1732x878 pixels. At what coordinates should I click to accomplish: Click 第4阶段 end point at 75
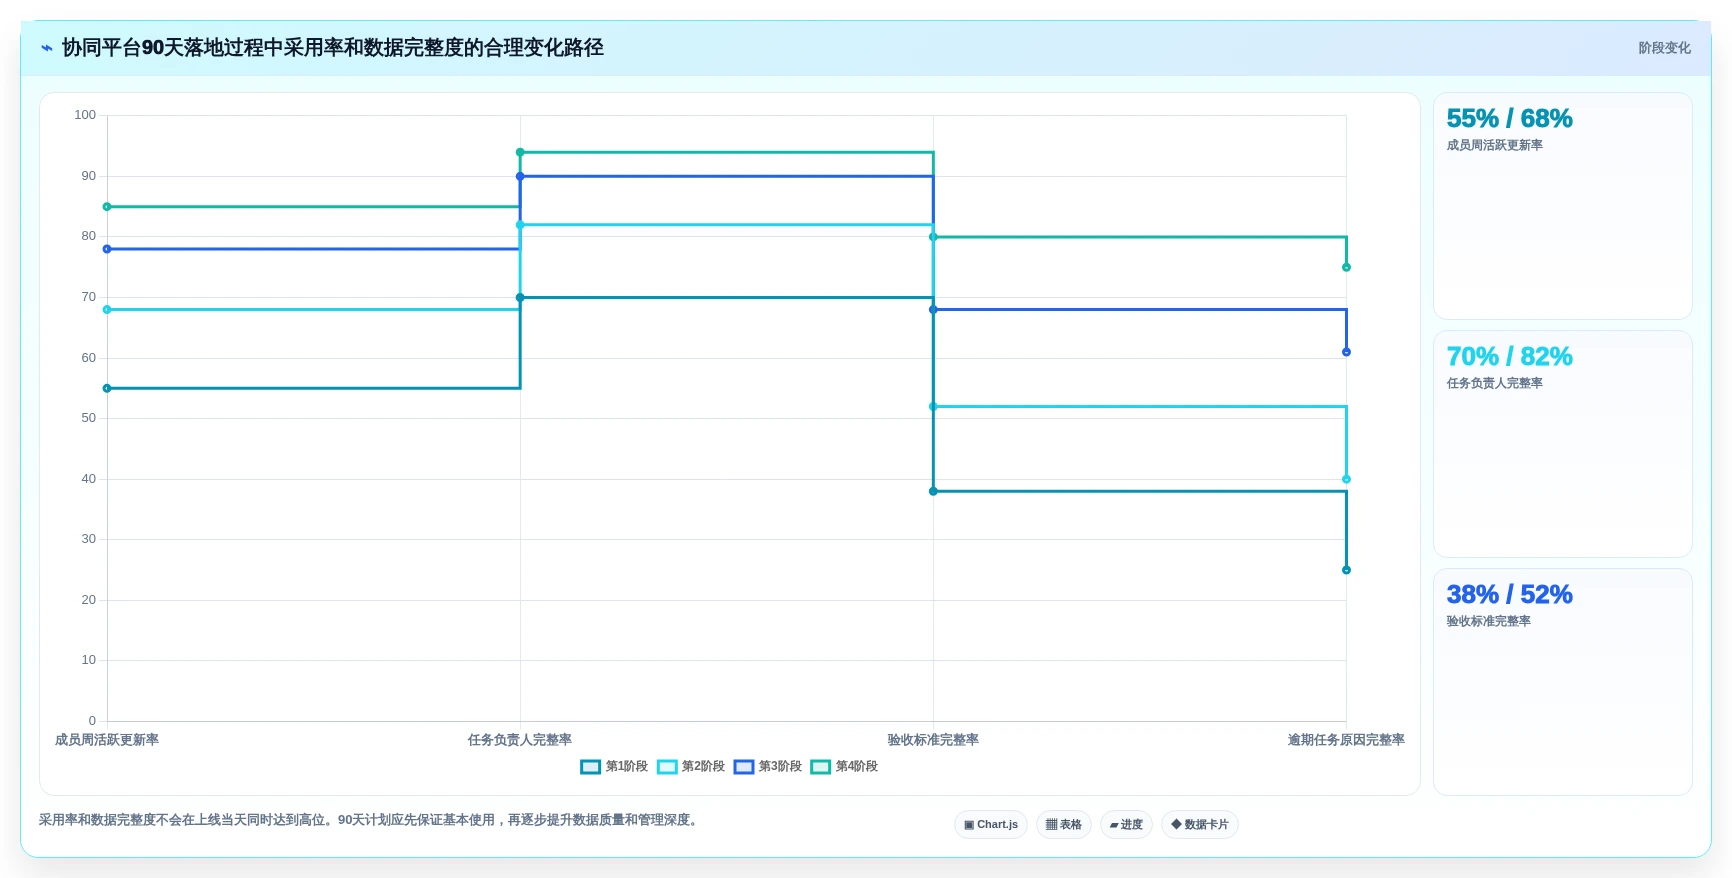click(x=1346, y=267)
